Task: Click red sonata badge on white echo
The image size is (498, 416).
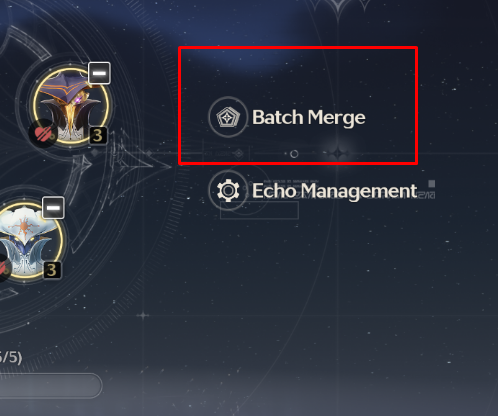Action: pos(3,268)
